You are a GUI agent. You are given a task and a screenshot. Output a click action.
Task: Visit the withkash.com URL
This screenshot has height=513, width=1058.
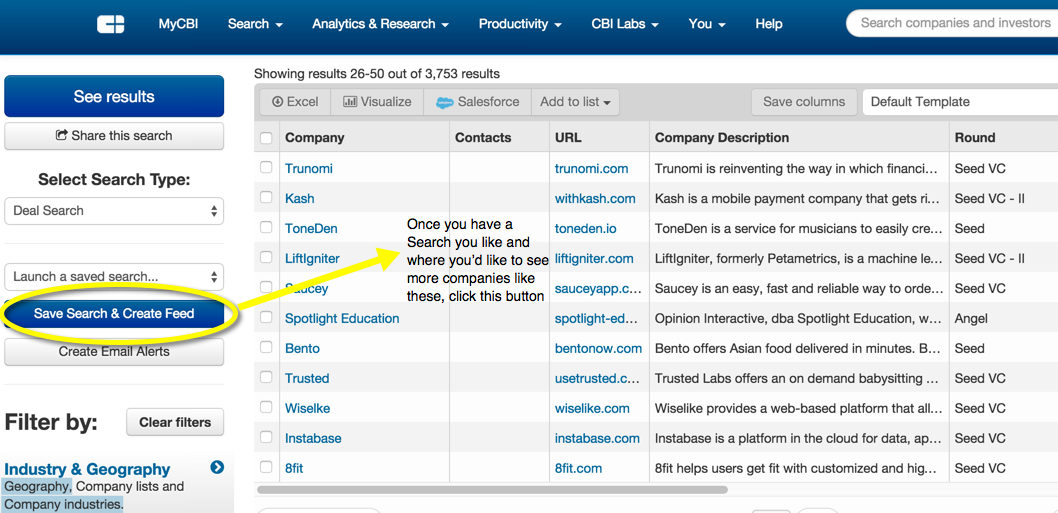pyautogui.click(x=595, y=198)
